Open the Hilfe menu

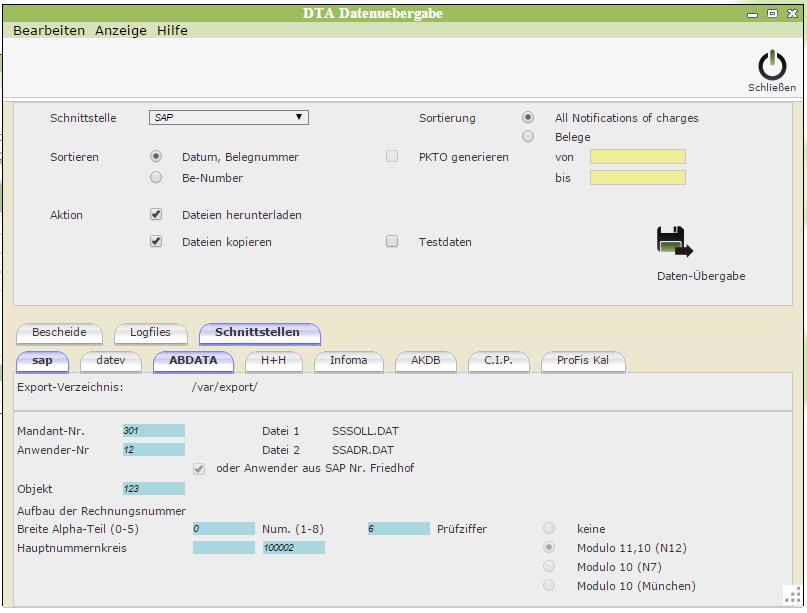point(172,31)
